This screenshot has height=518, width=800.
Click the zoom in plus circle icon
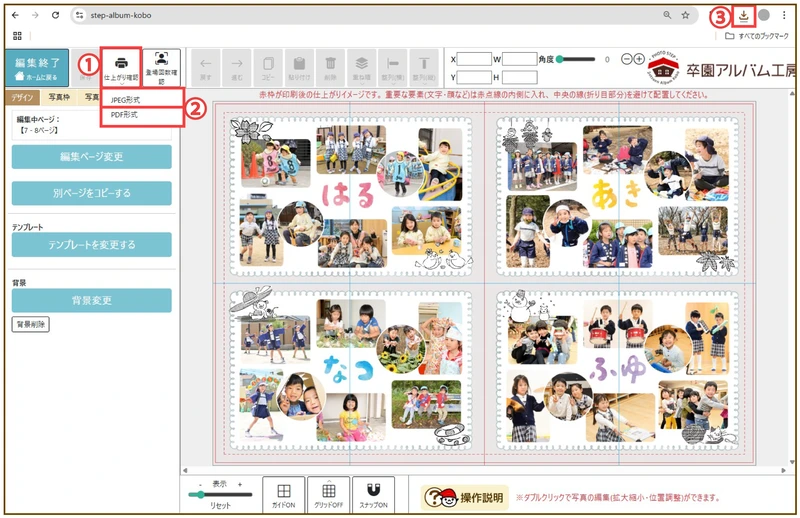[x=639, y=59]
